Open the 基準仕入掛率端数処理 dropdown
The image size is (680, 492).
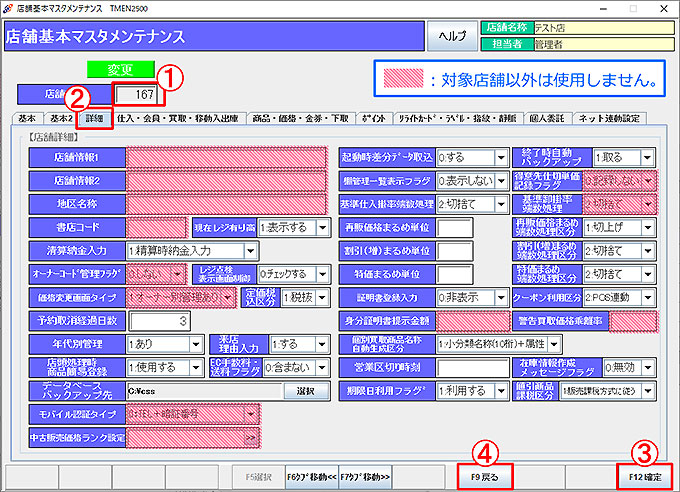(x=501, y=204)
